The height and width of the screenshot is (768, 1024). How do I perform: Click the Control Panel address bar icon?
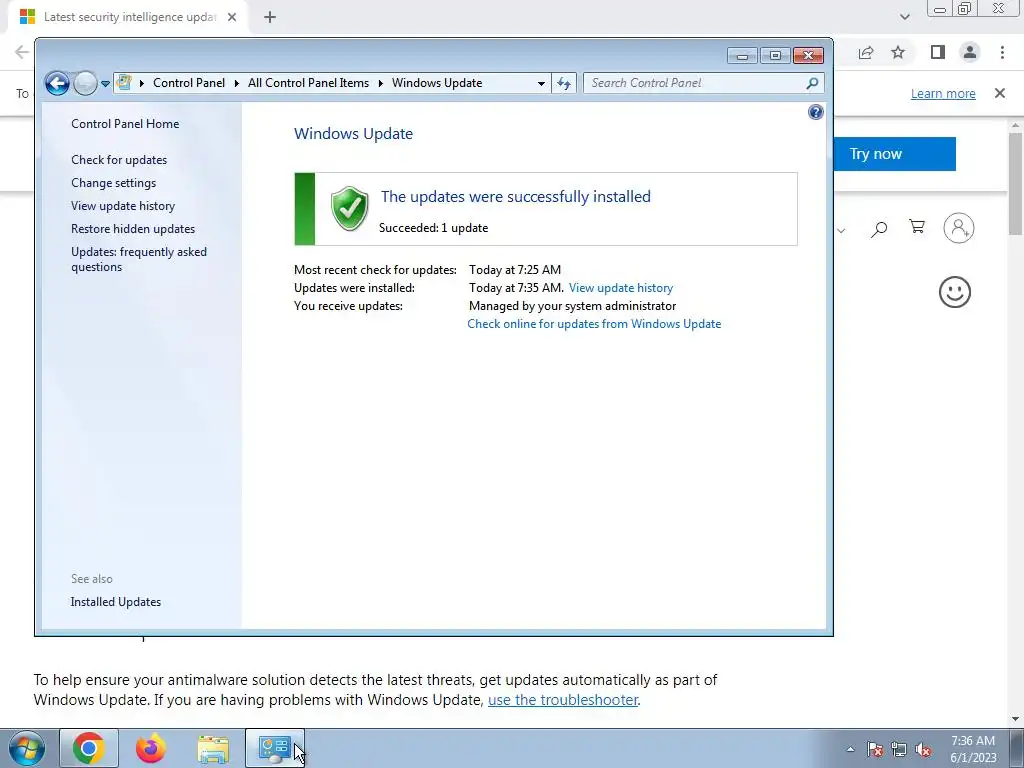coord(124,82)
